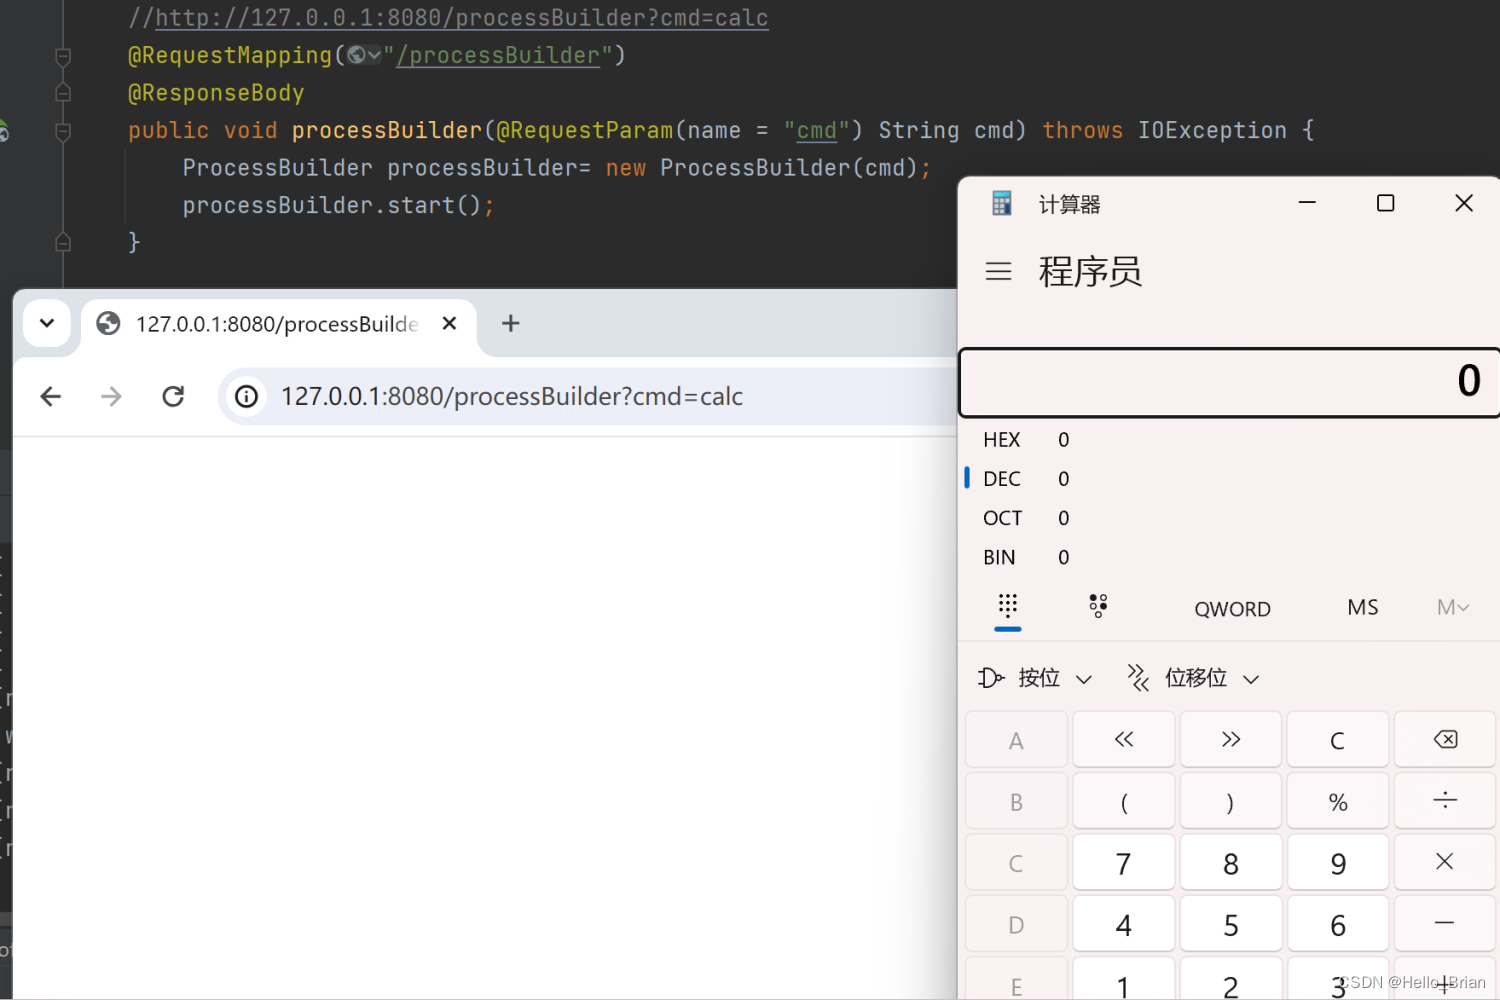Click the minus key in calculator

[x=1445, y=923]
